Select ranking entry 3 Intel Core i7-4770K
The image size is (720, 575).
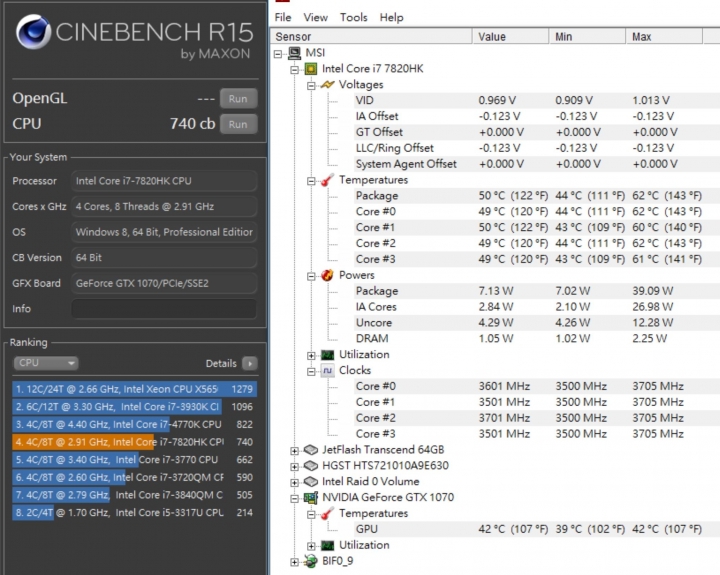(135, 424)
